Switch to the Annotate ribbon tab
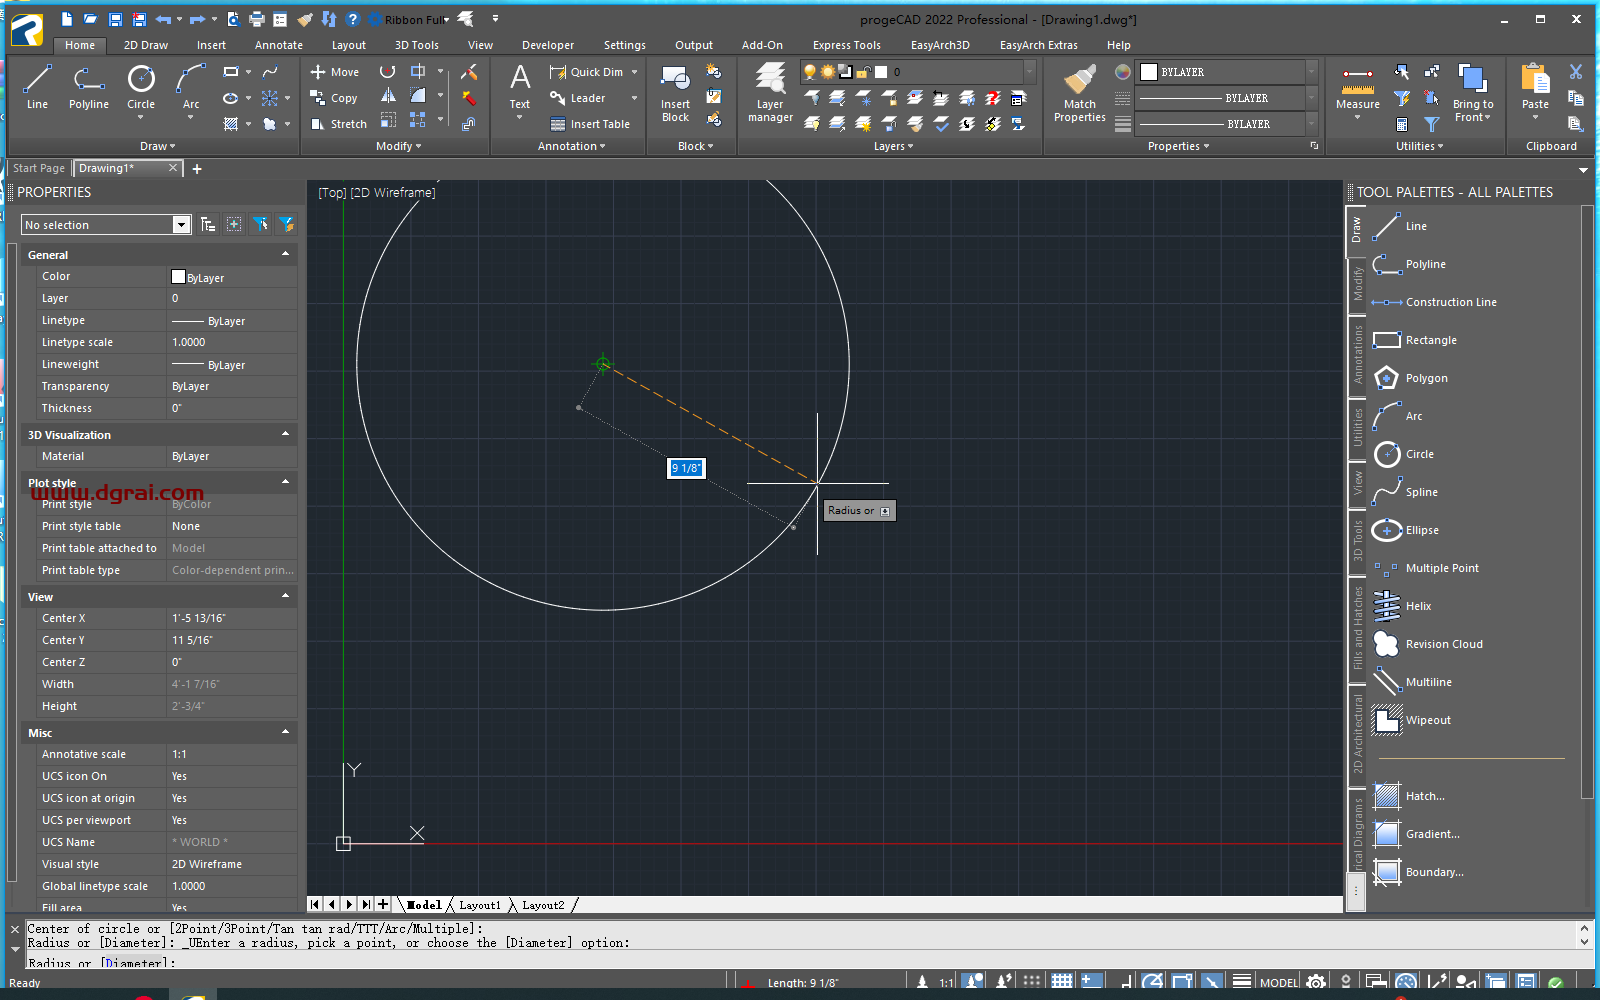 tap(278, 45)
